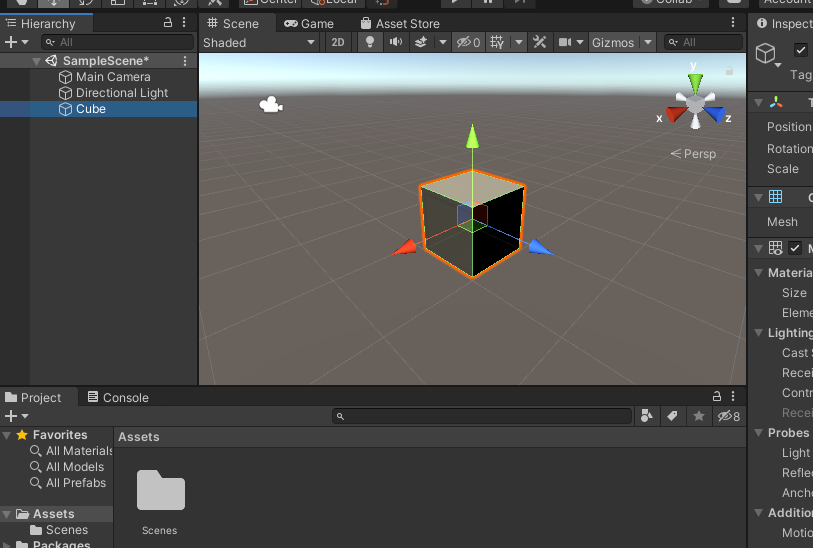Image resolution: width=813 pixels, height=548 pixels.
Task: Open the Hierarchy panel options menu
Action: pyautogui.click(x=184, y=22)
